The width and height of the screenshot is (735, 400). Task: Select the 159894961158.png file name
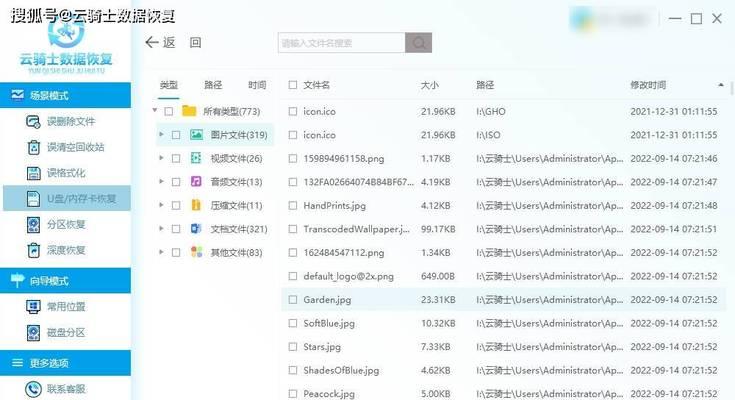pos(344,158)
